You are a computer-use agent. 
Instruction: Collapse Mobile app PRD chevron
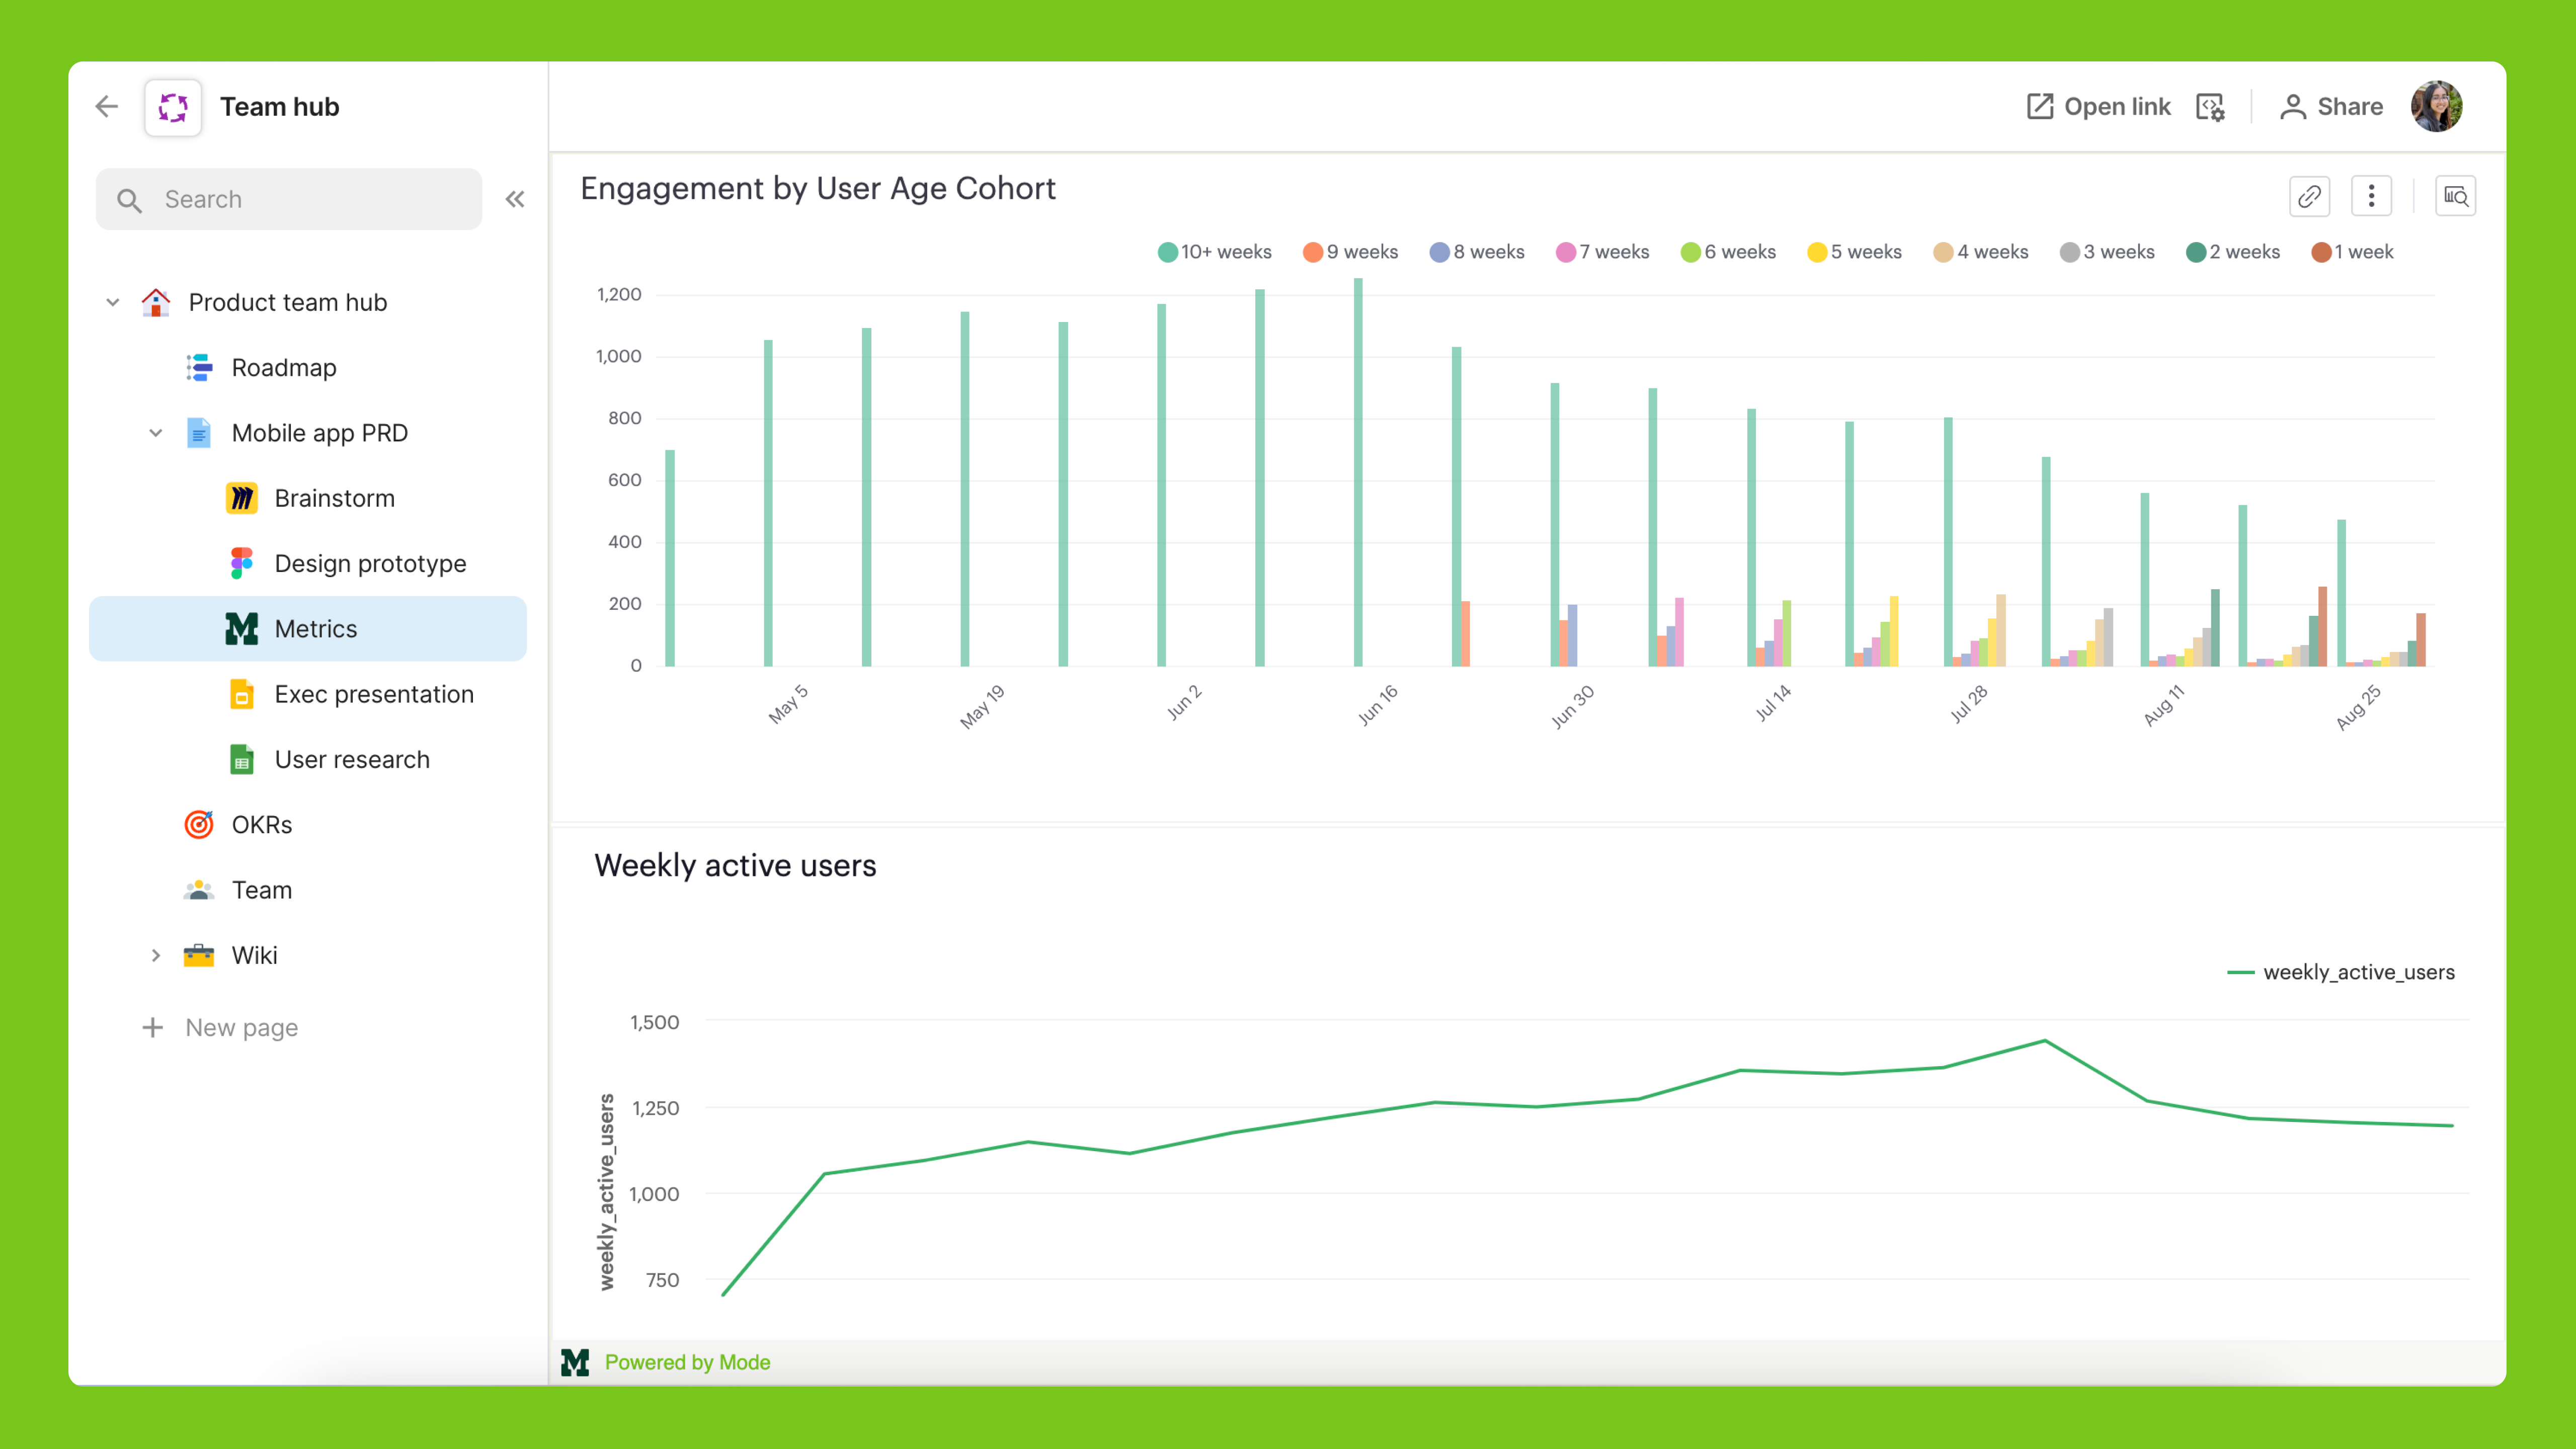[156, 433]
